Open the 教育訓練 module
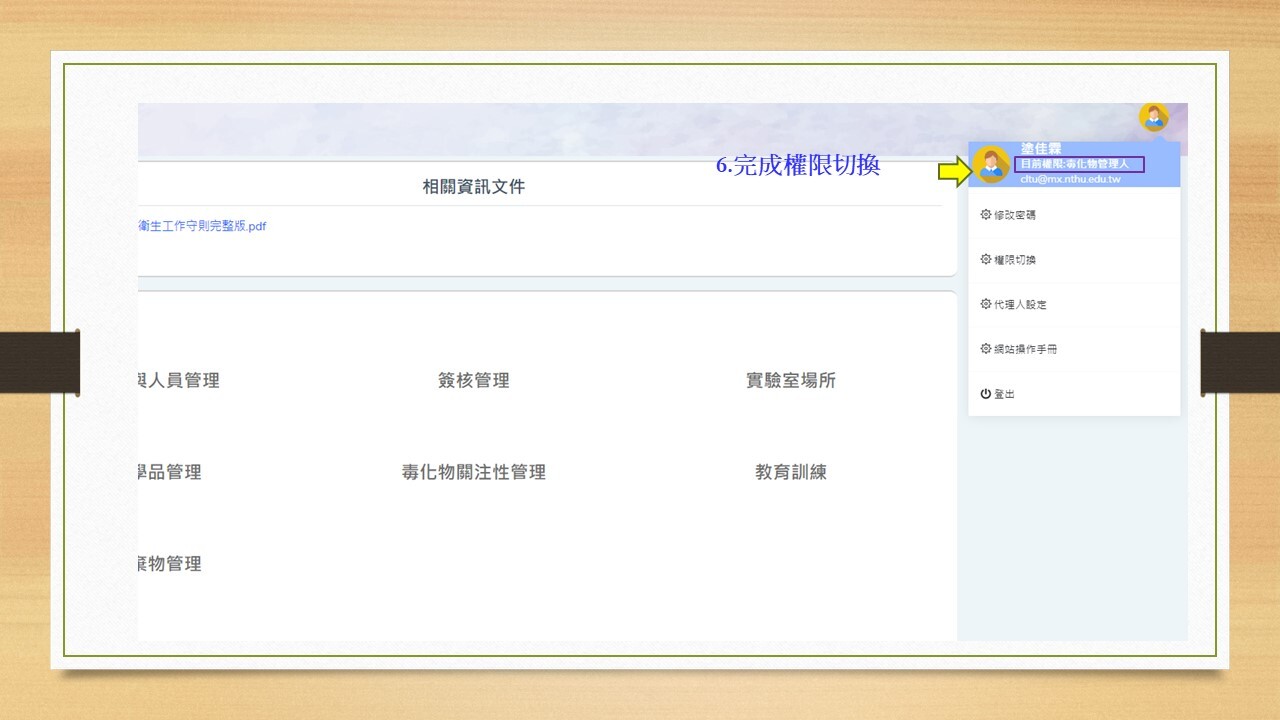 [790, 472]
